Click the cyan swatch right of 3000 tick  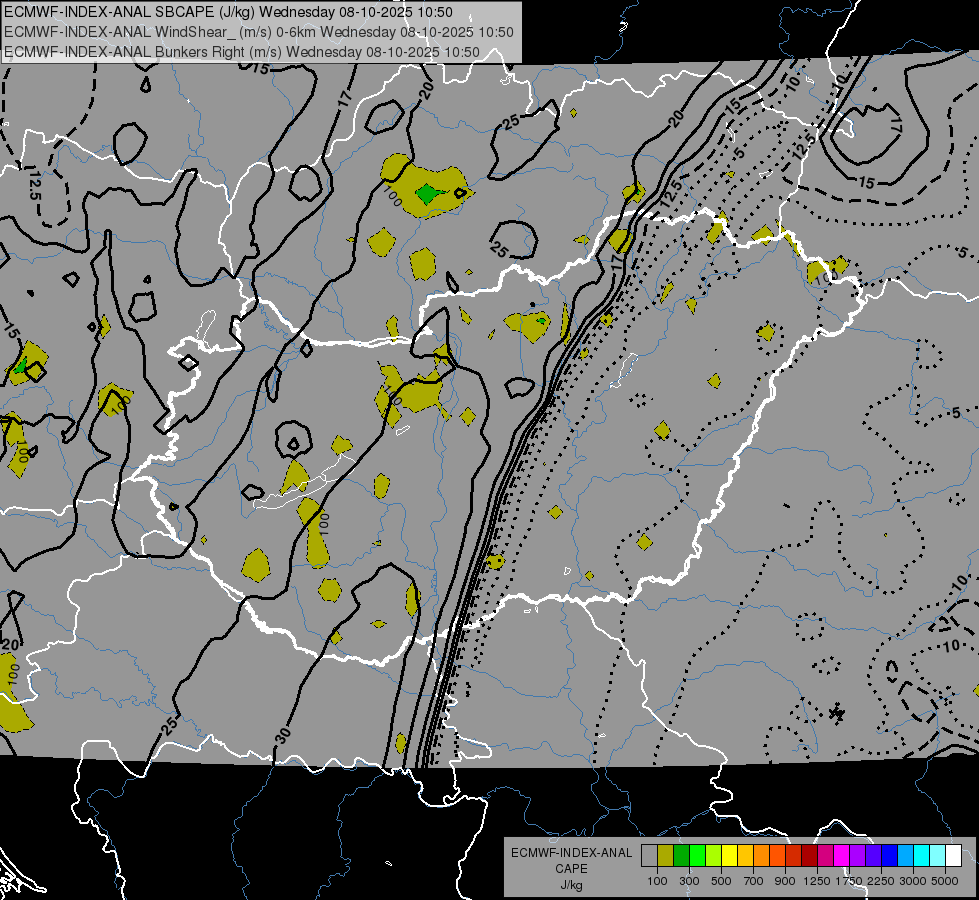pos(922,855)
